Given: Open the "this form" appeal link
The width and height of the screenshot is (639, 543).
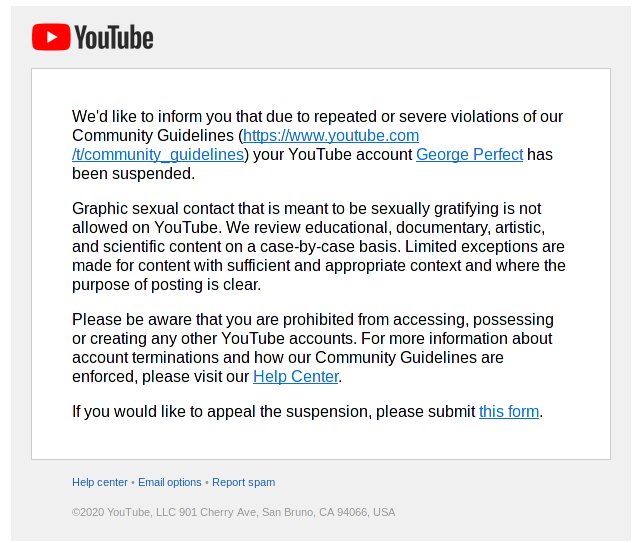Looking at the screenshot, I should tap(509, 412).
